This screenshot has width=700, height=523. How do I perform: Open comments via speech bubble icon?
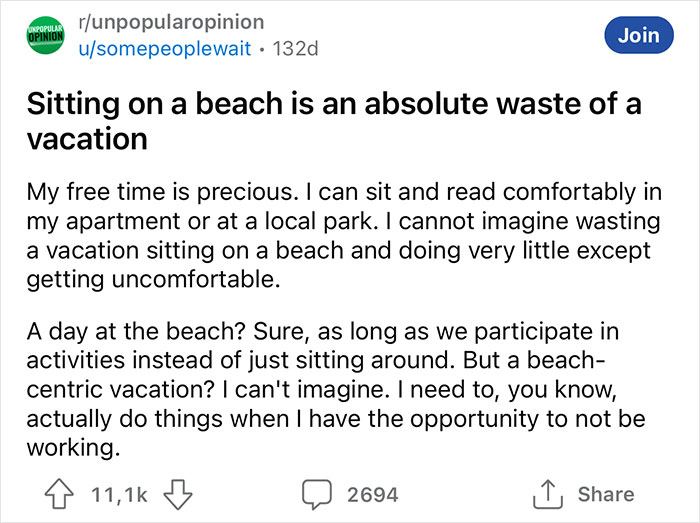pos(320,494)
